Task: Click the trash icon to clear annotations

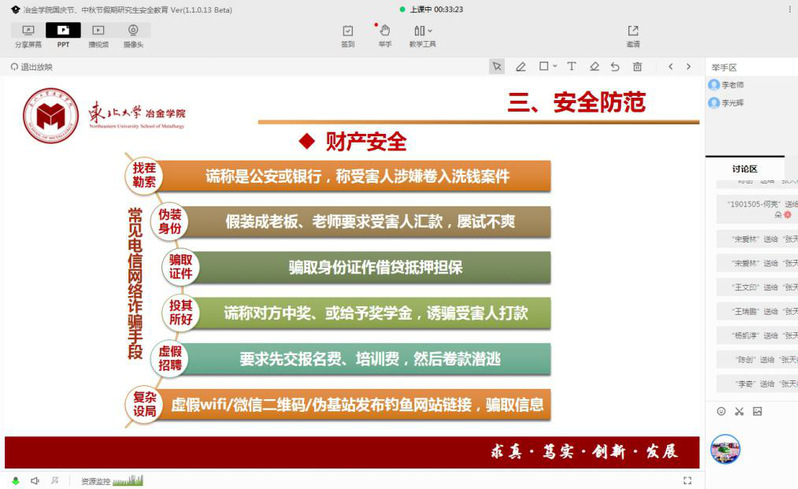Action: point(638,67)
